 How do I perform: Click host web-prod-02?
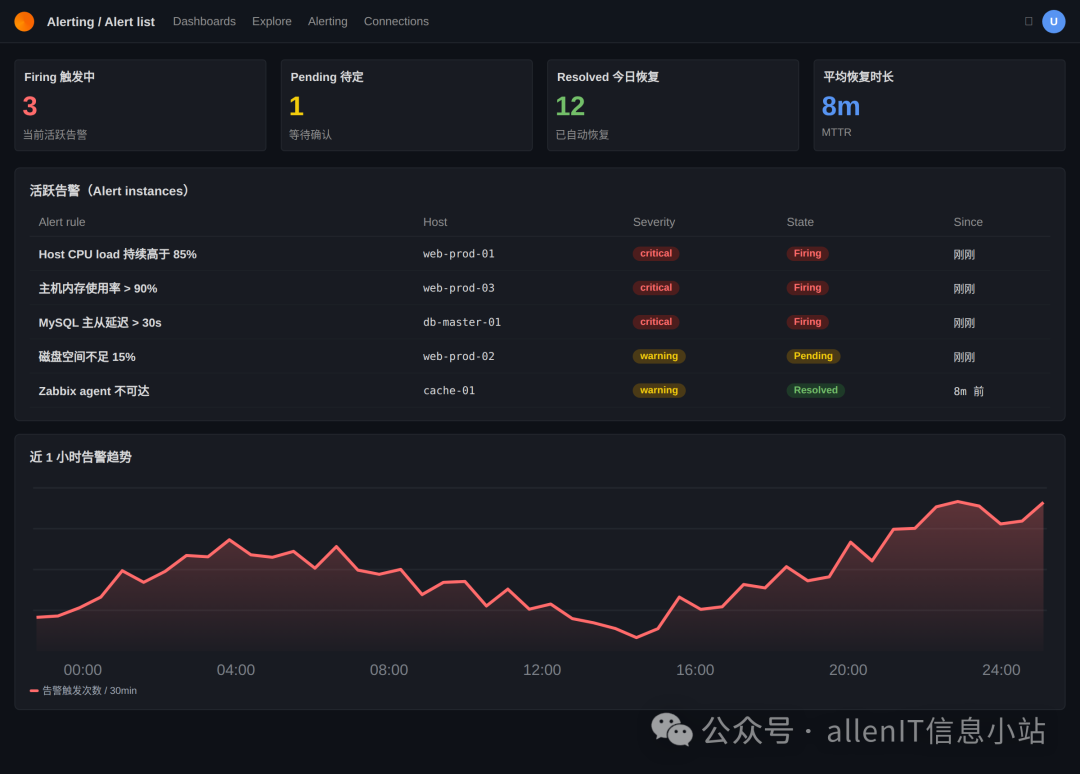(x=459, y=356)
